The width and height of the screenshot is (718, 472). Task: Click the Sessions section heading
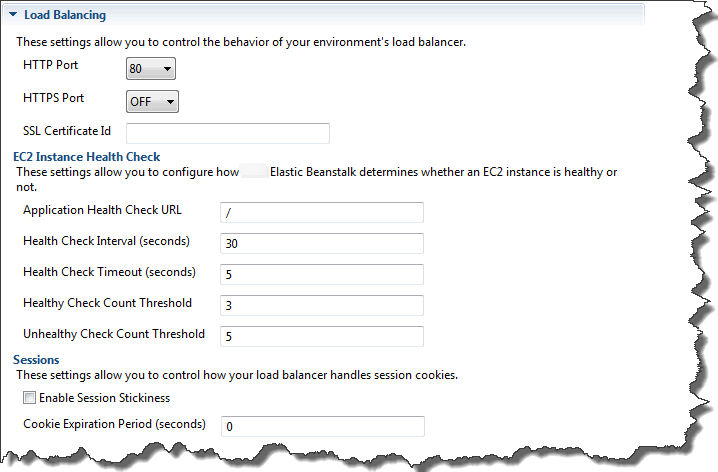(36, 359)
